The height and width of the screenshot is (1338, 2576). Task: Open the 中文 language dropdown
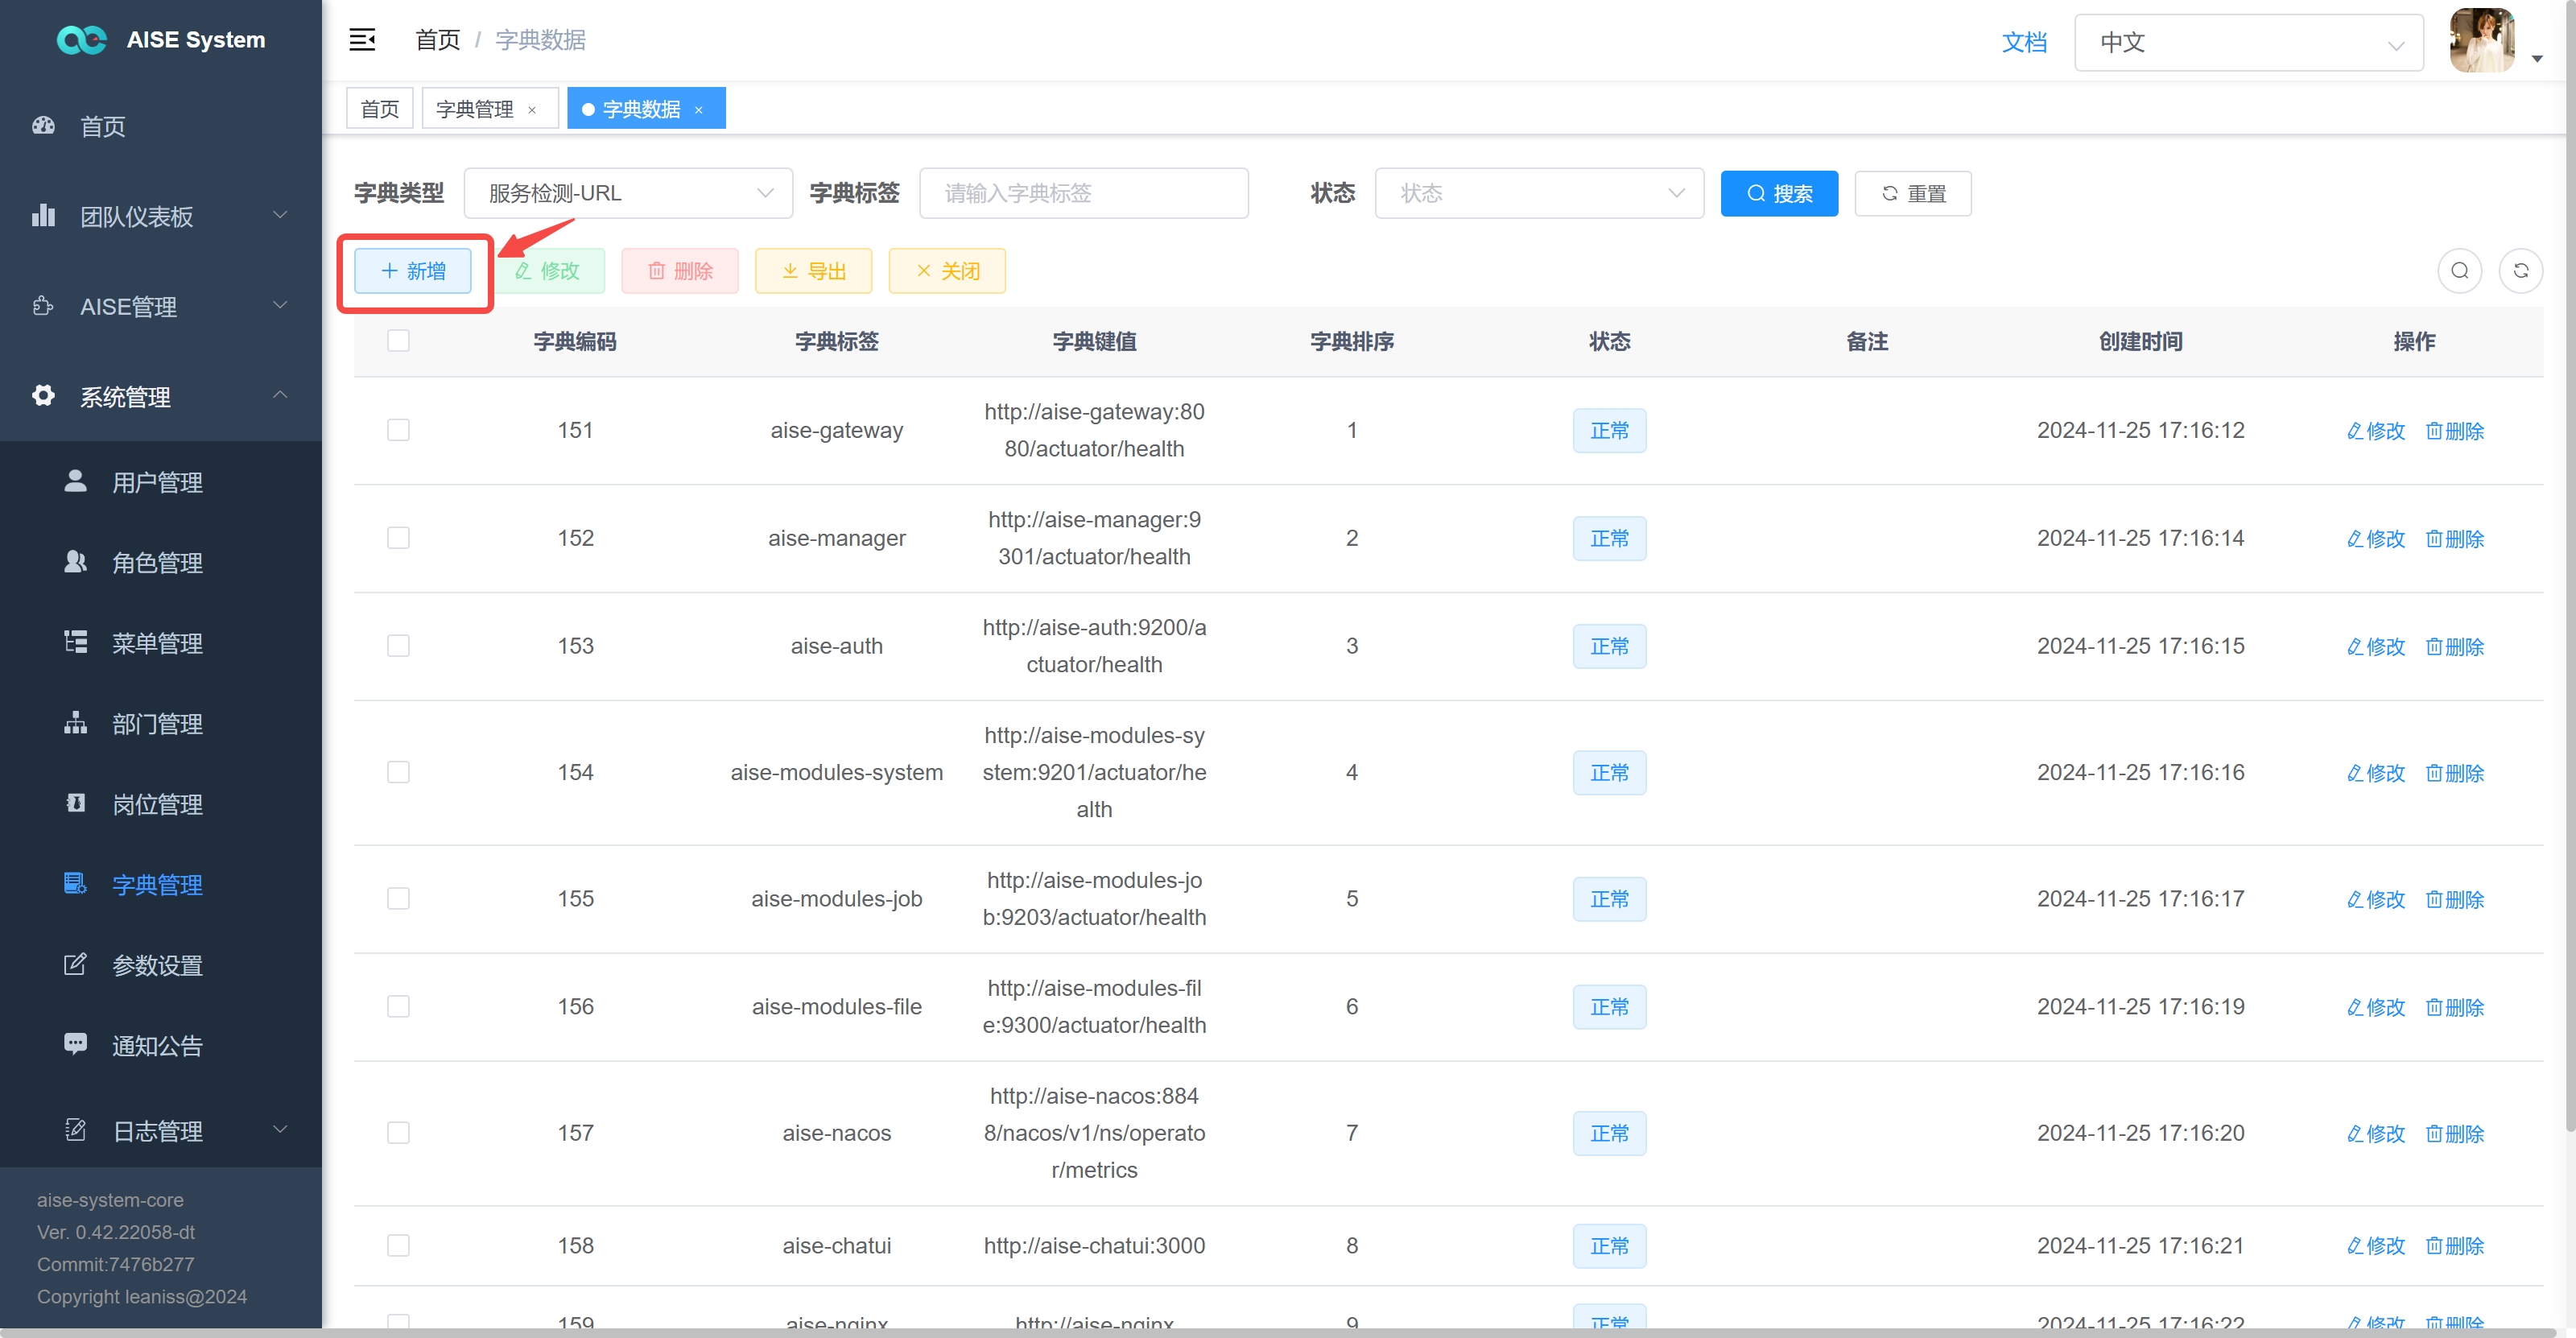[x=2249, y=43]
